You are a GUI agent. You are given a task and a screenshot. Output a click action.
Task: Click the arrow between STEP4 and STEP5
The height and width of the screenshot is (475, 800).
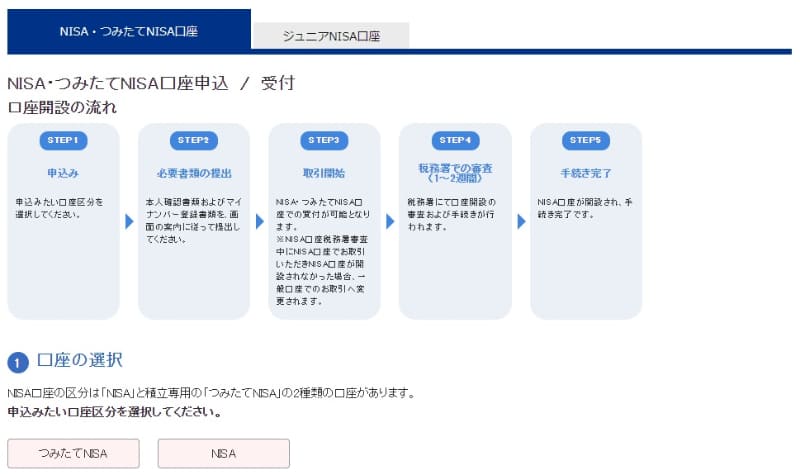[x=521, y=221]
